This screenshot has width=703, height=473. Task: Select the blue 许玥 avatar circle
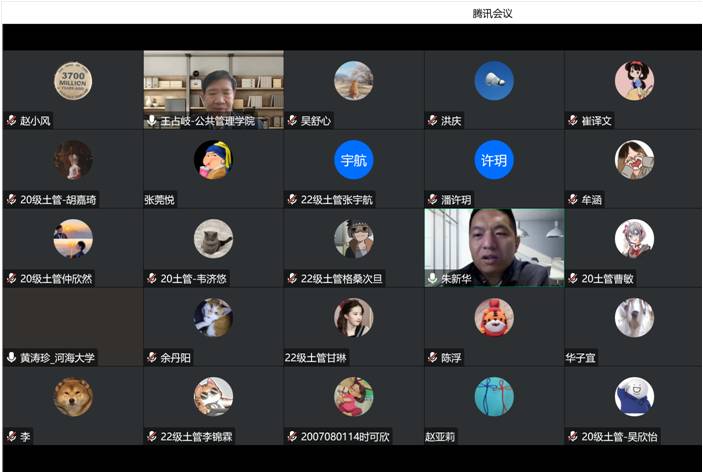coord(493,160)
